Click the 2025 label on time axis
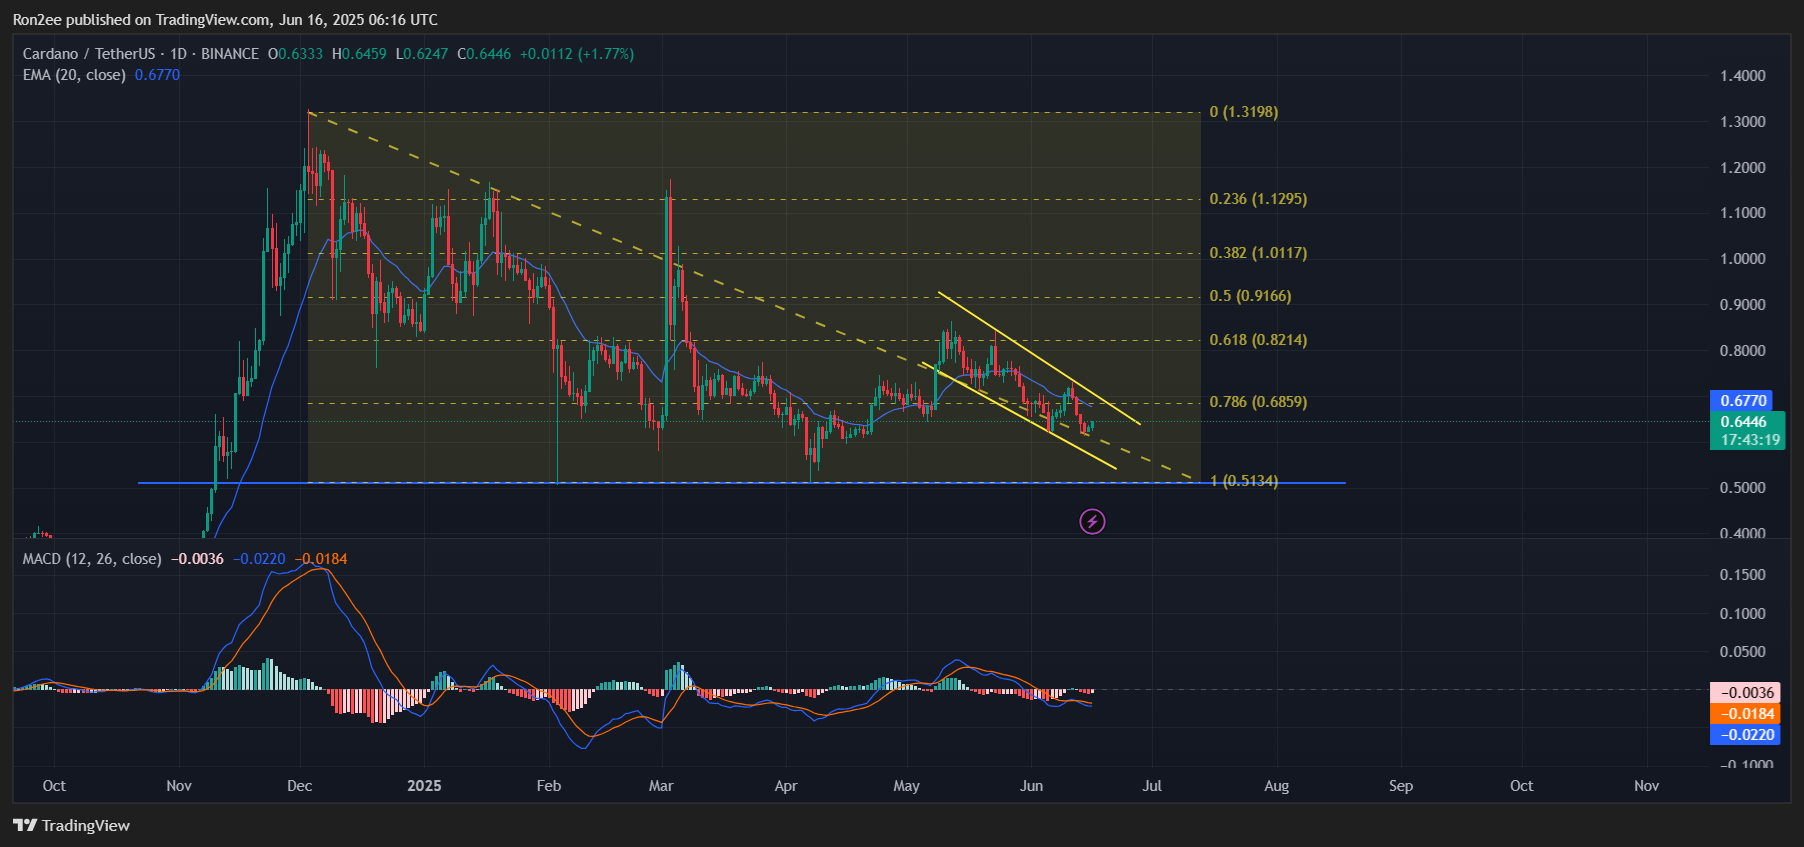 tap(424, 786)
